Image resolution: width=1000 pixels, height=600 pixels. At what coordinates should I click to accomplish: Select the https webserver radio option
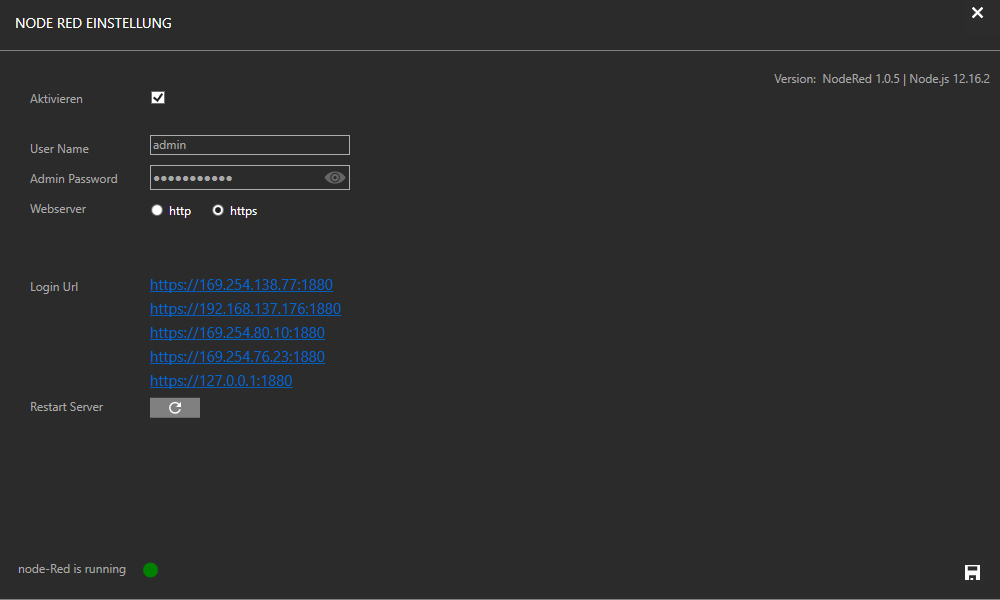(218, 211)
